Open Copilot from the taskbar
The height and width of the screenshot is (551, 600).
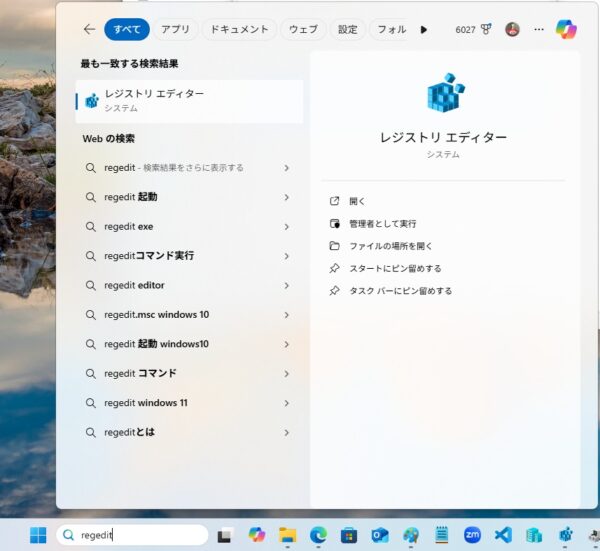pos(257,535)
